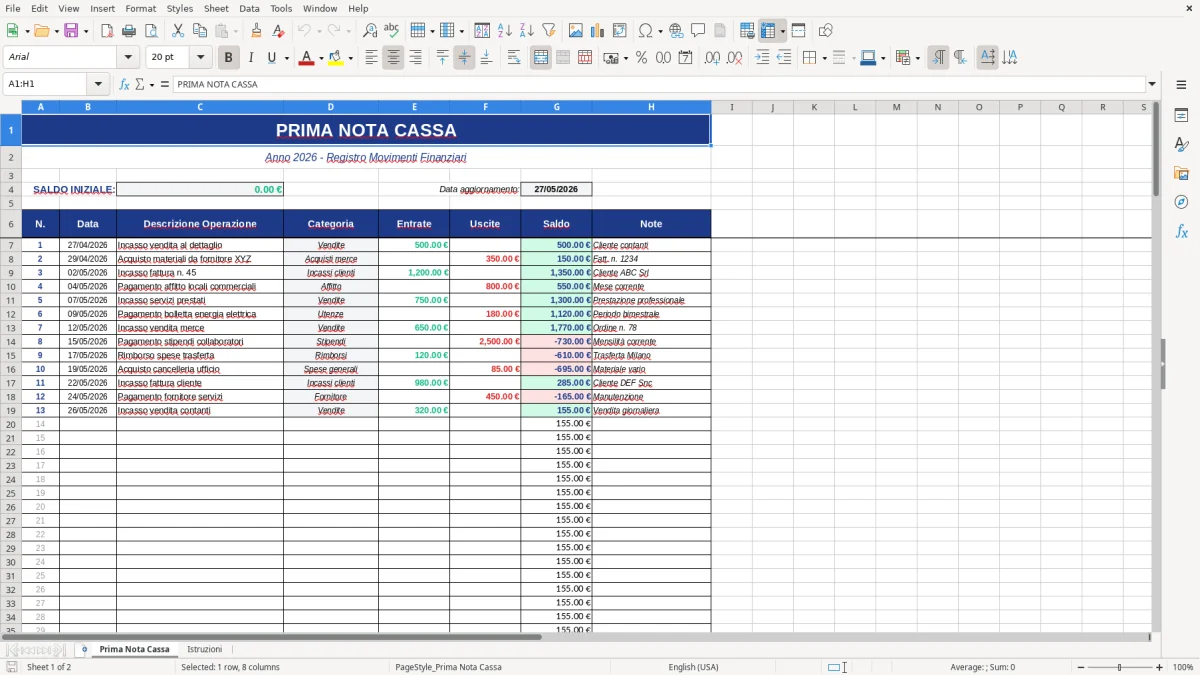Open Find and Replace

370,31
